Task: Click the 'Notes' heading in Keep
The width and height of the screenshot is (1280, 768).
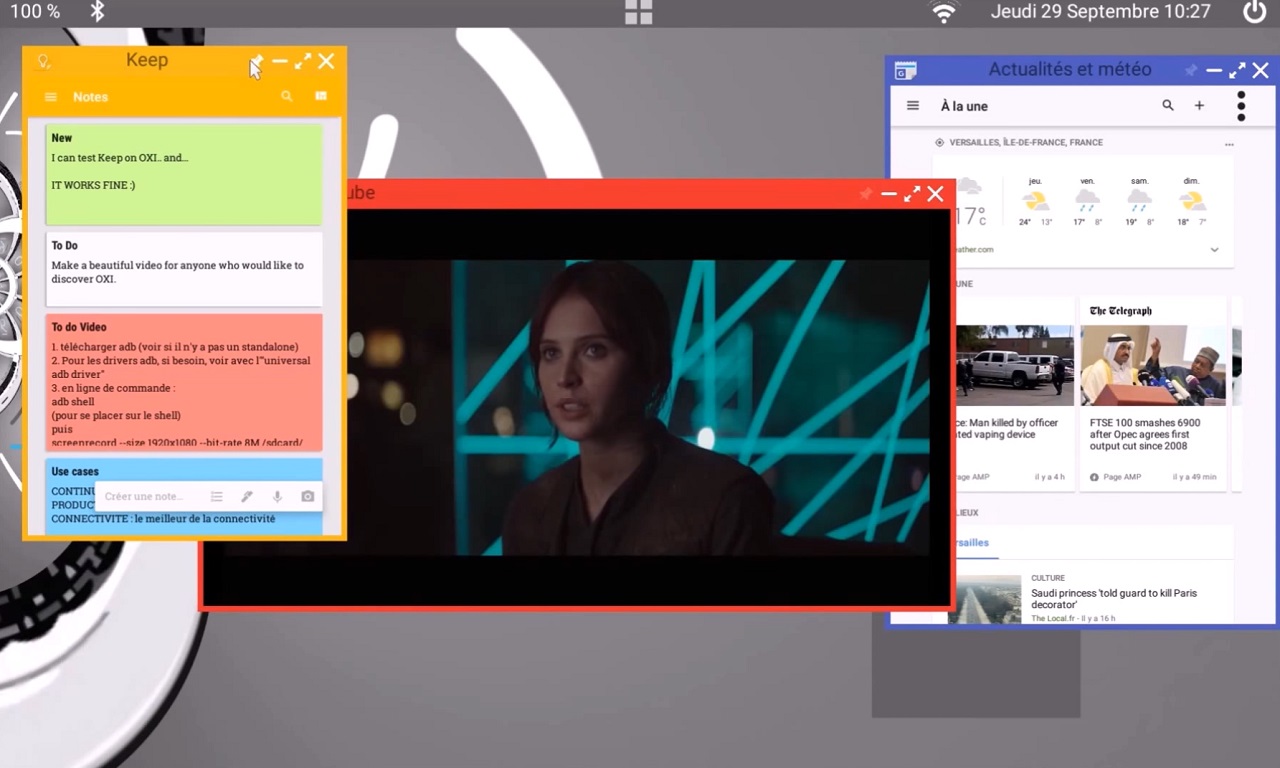Action: point(90,97)
